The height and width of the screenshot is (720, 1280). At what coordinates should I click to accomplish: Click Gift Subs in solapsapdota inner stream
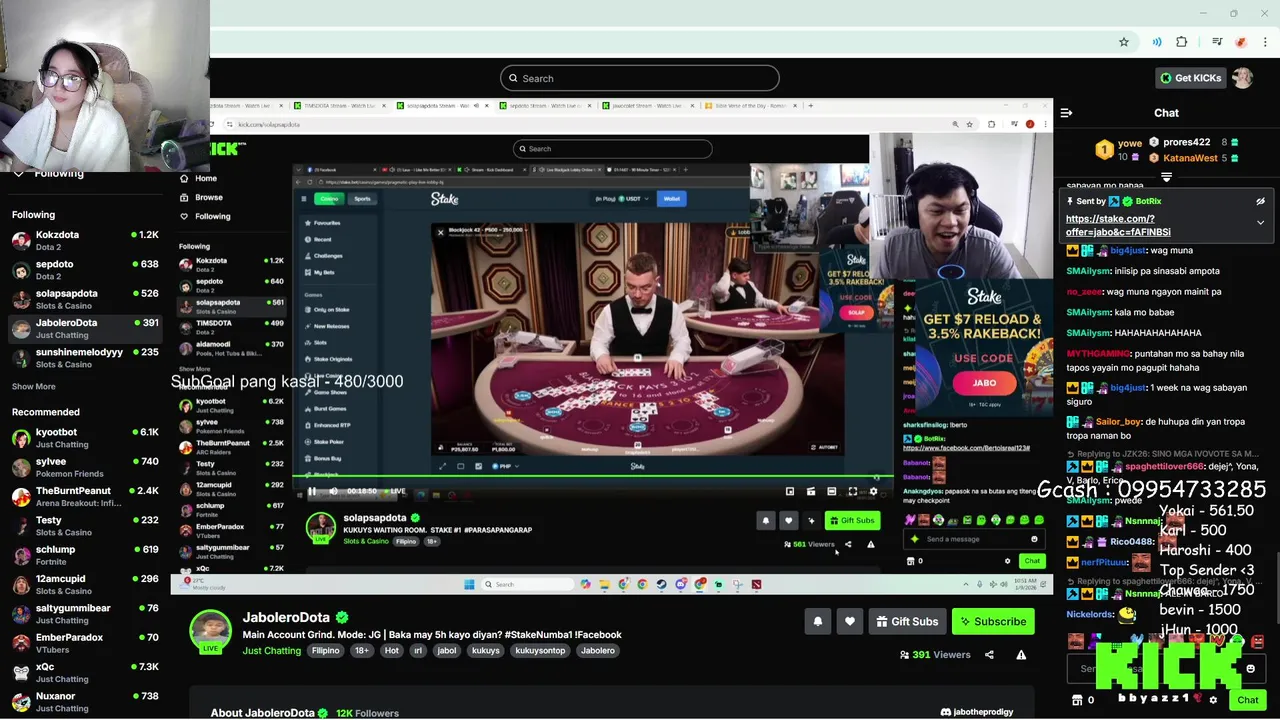(852, 520)
